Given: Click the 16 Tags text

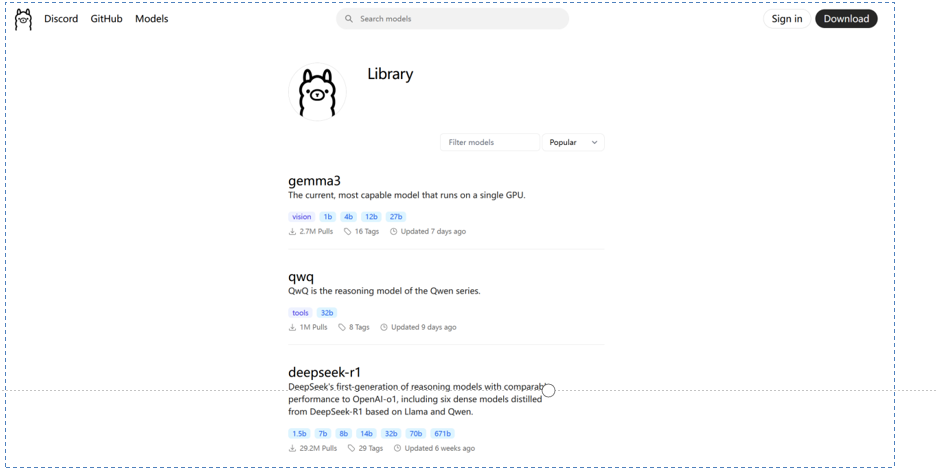Looking at the screenshot, I should tap(367, 231).
